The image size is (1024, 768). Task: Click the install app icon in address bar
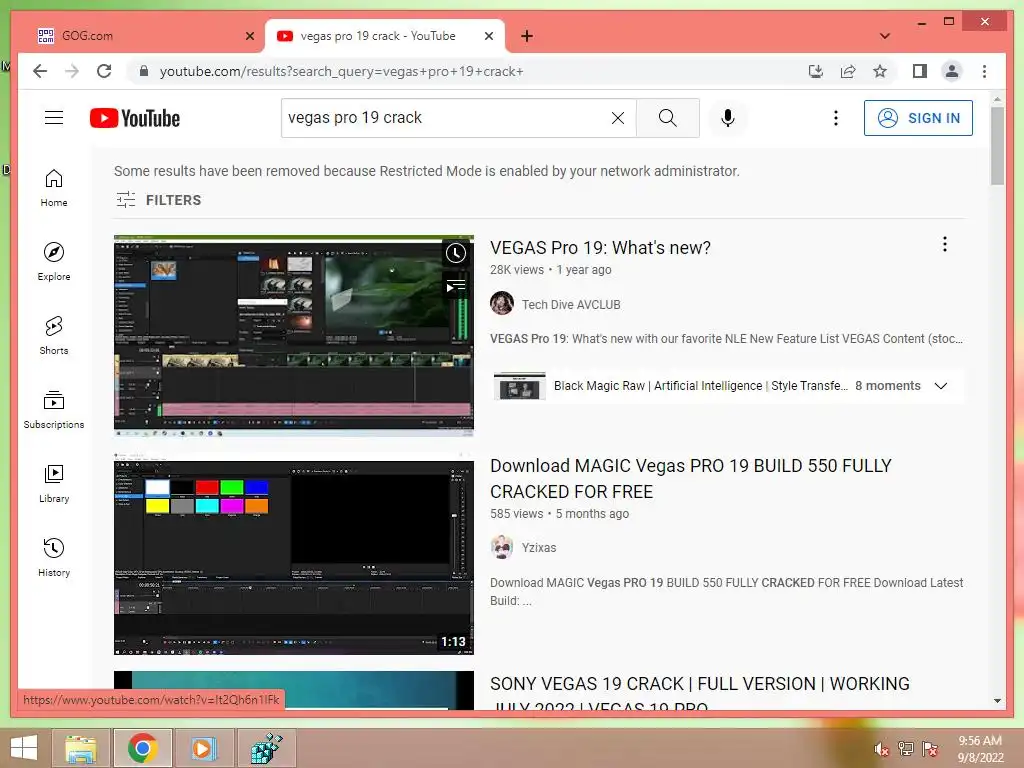coord(816,71)
